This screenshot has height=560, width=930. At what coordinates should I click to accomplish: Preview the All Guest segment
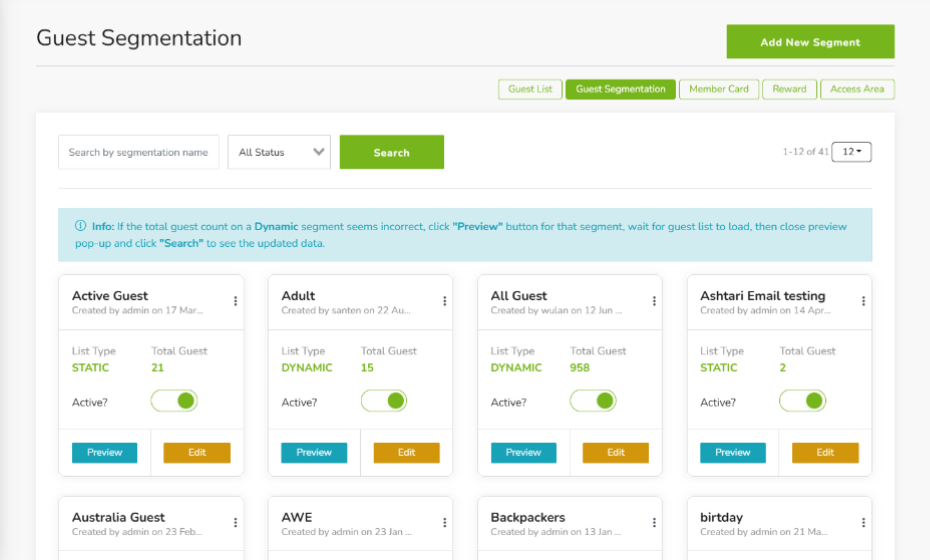(523, 453)
